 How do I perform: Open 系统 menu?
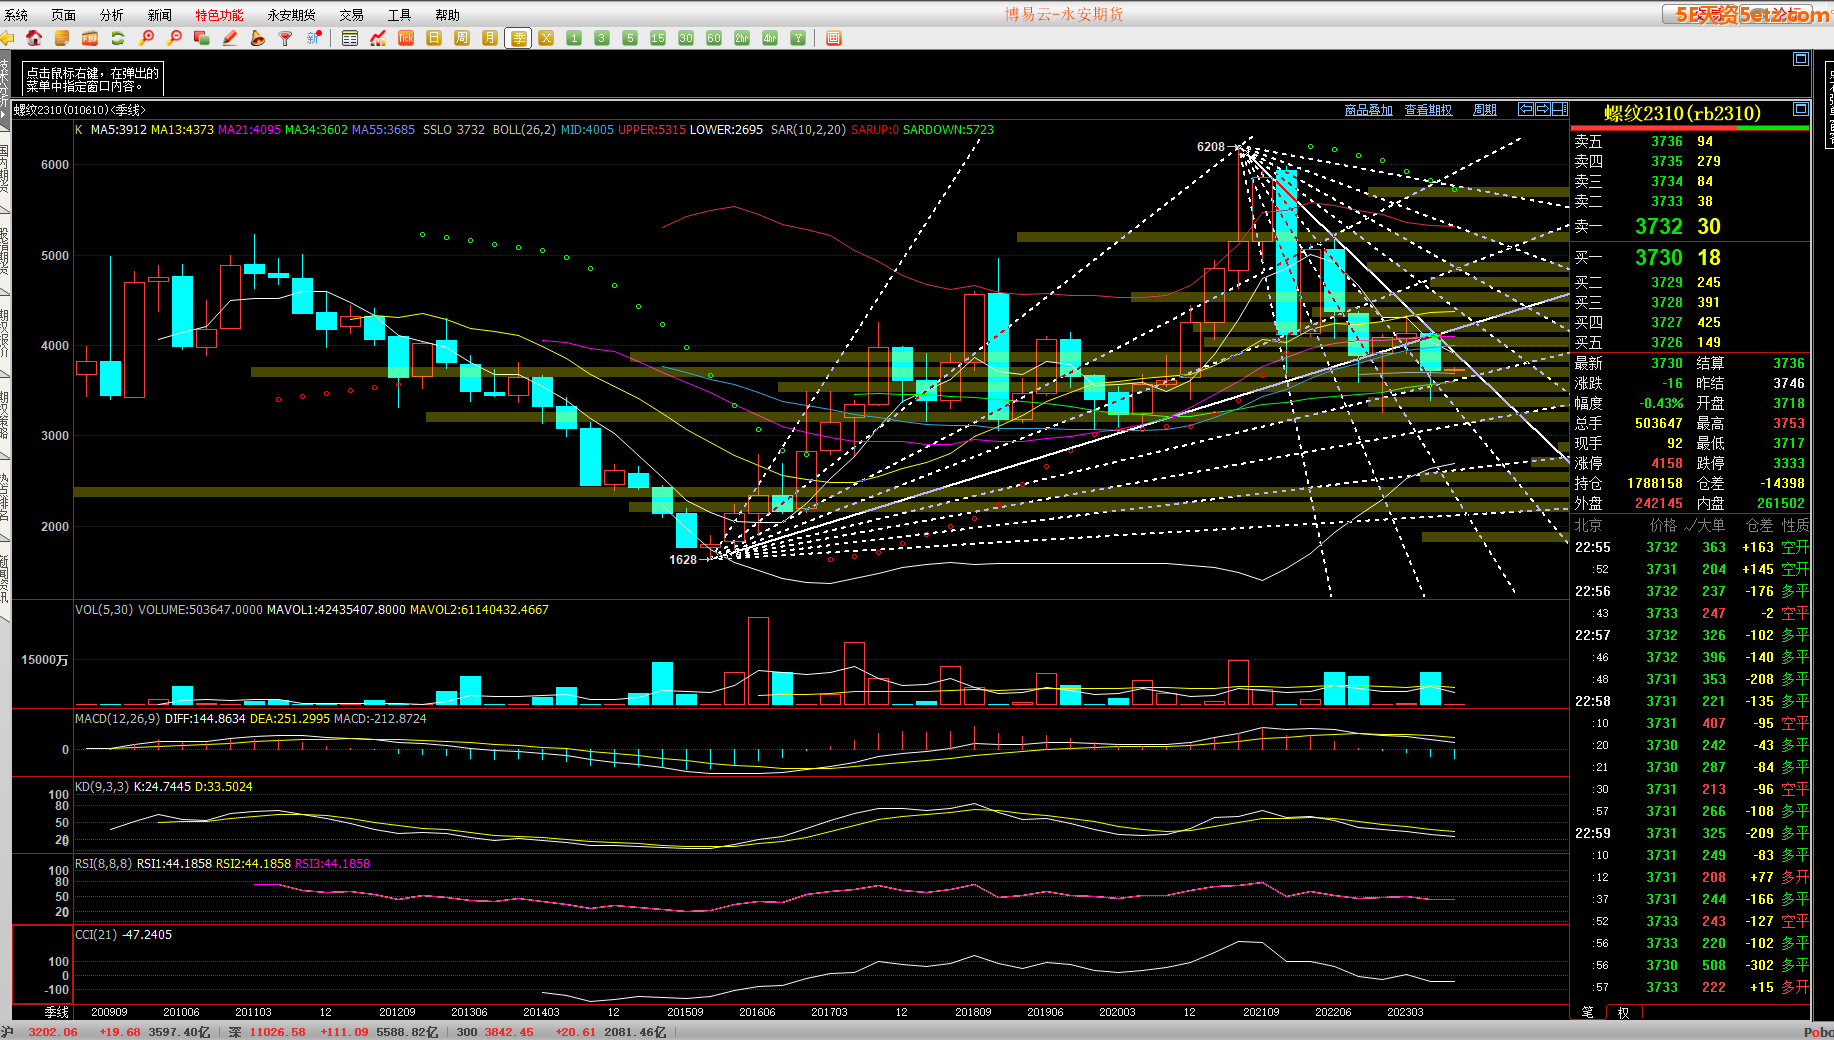pyautogui.click(x=16, y=15)
